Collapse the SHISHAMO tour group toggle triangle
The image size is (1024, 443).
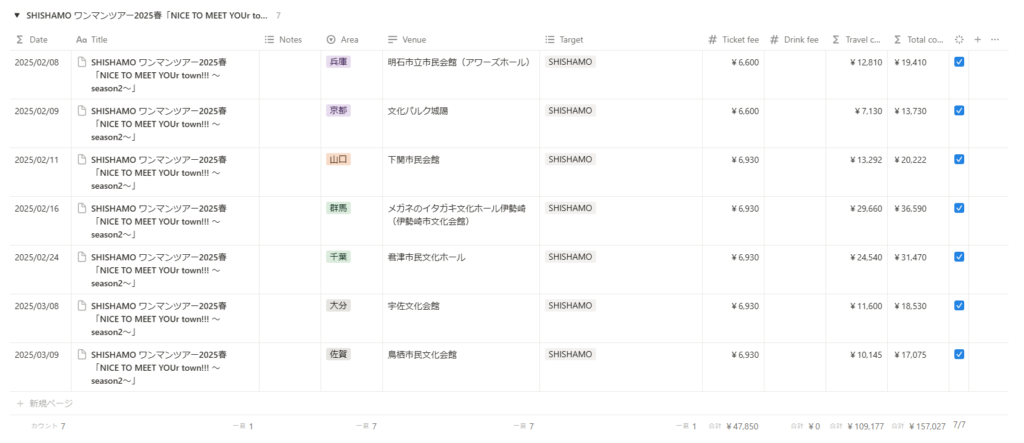point(17,15)
